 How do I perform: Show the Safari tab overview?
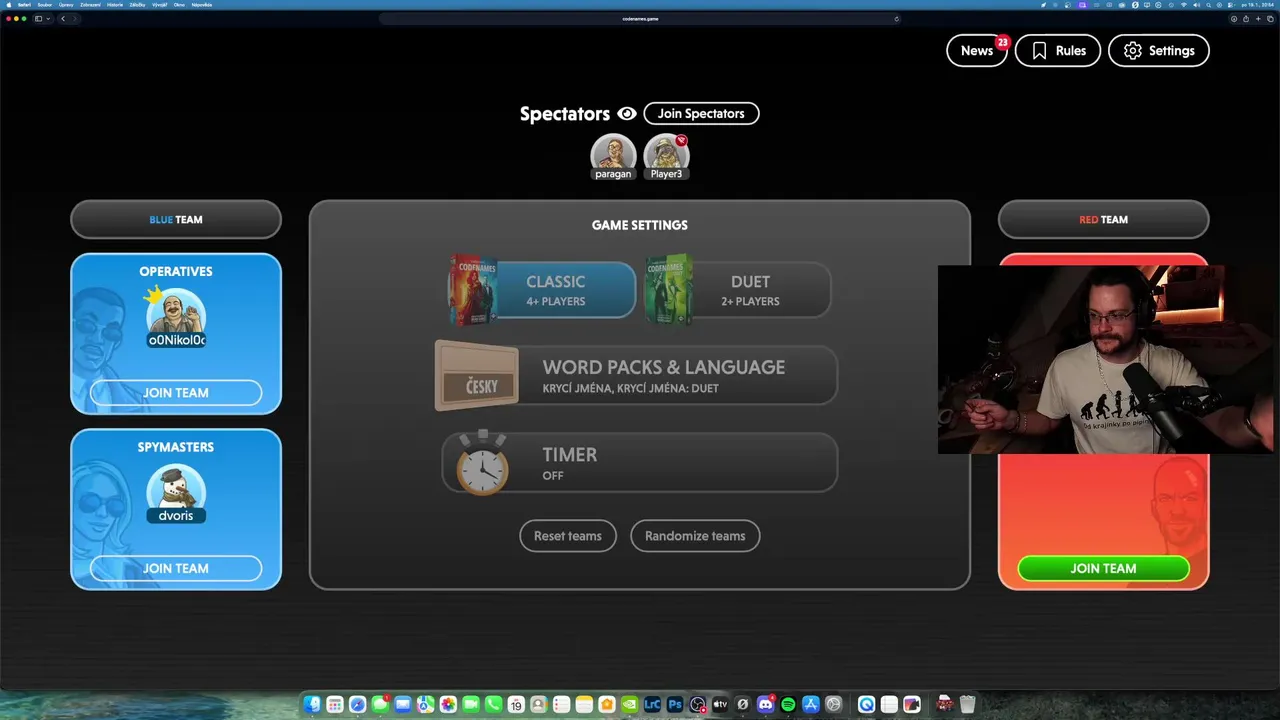(1270, 18)
